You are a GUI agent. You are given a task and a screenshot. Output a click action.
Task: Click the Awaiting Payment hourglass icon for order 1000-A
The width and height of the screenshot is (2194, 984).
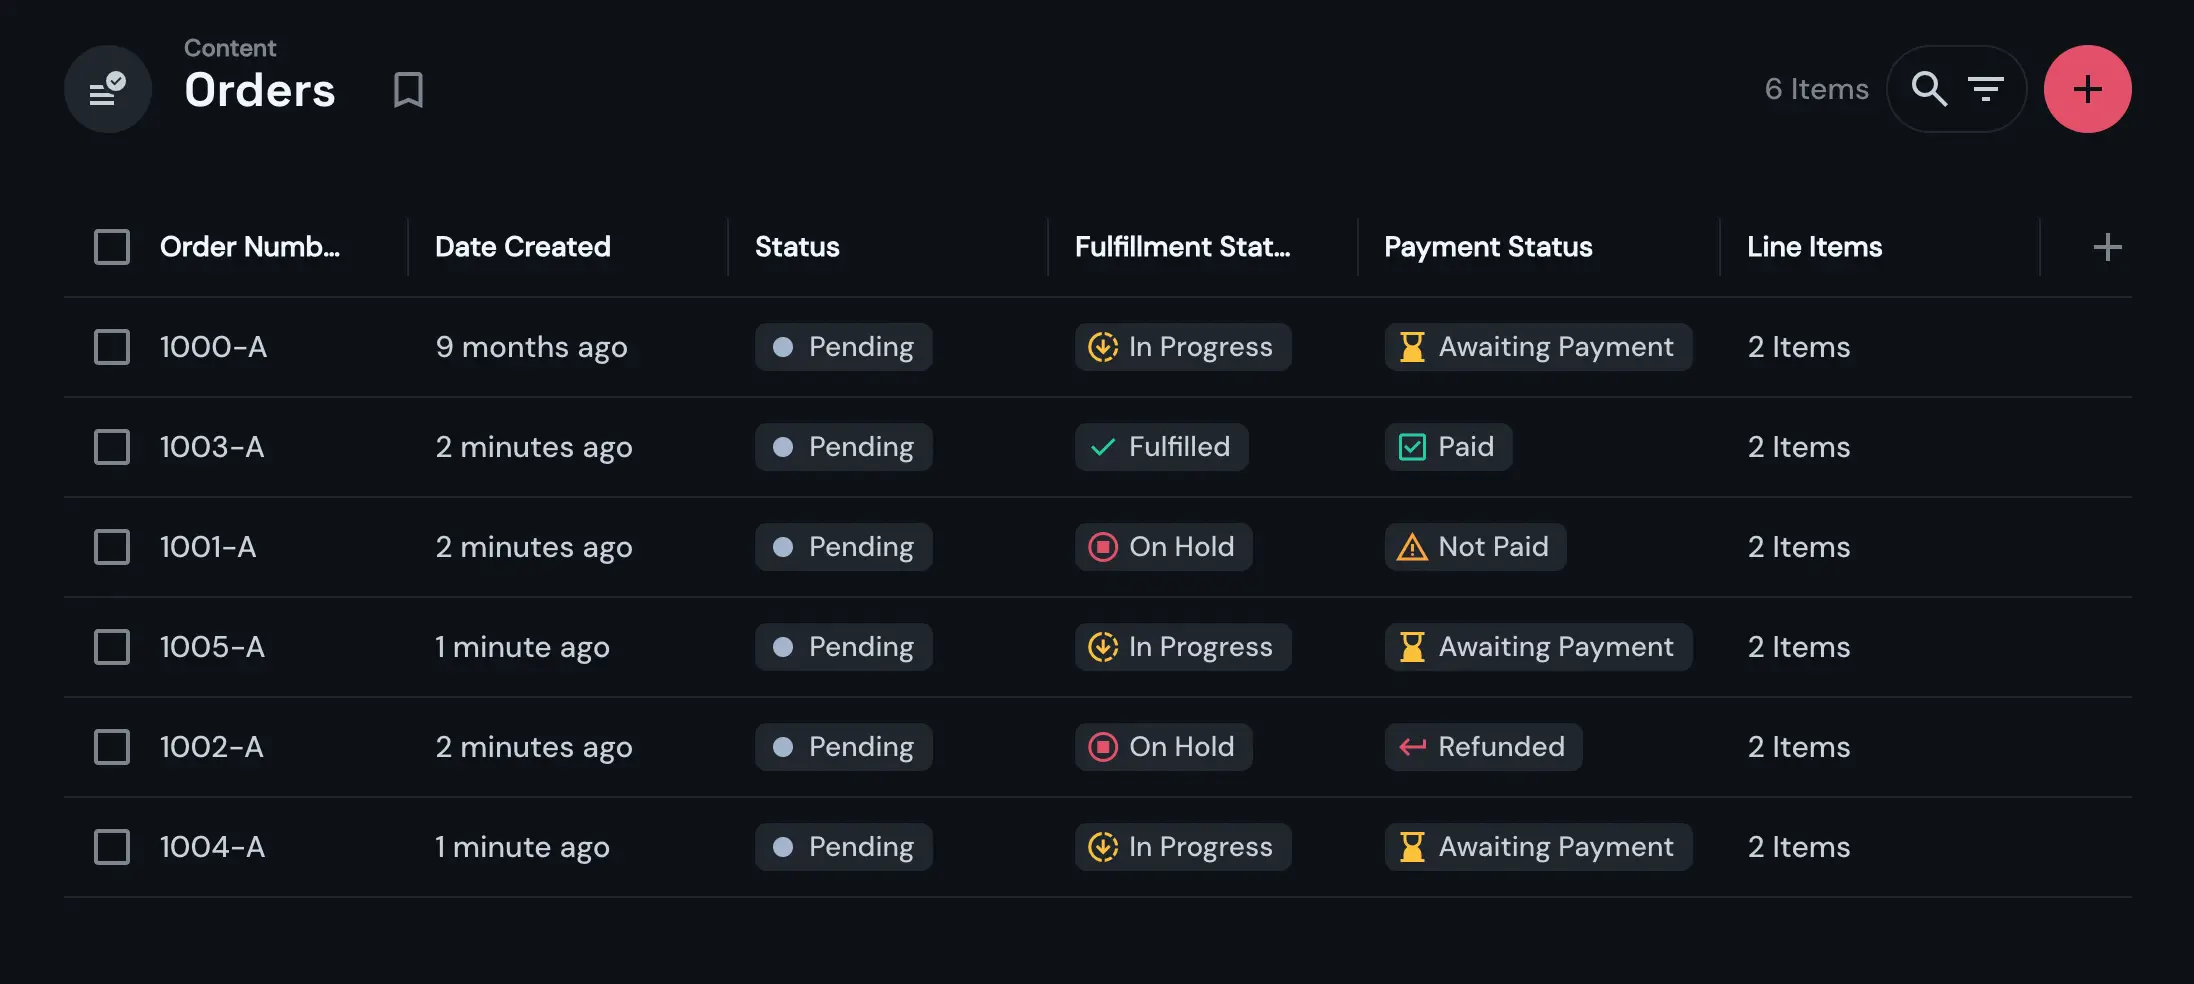click(1411, 347)
